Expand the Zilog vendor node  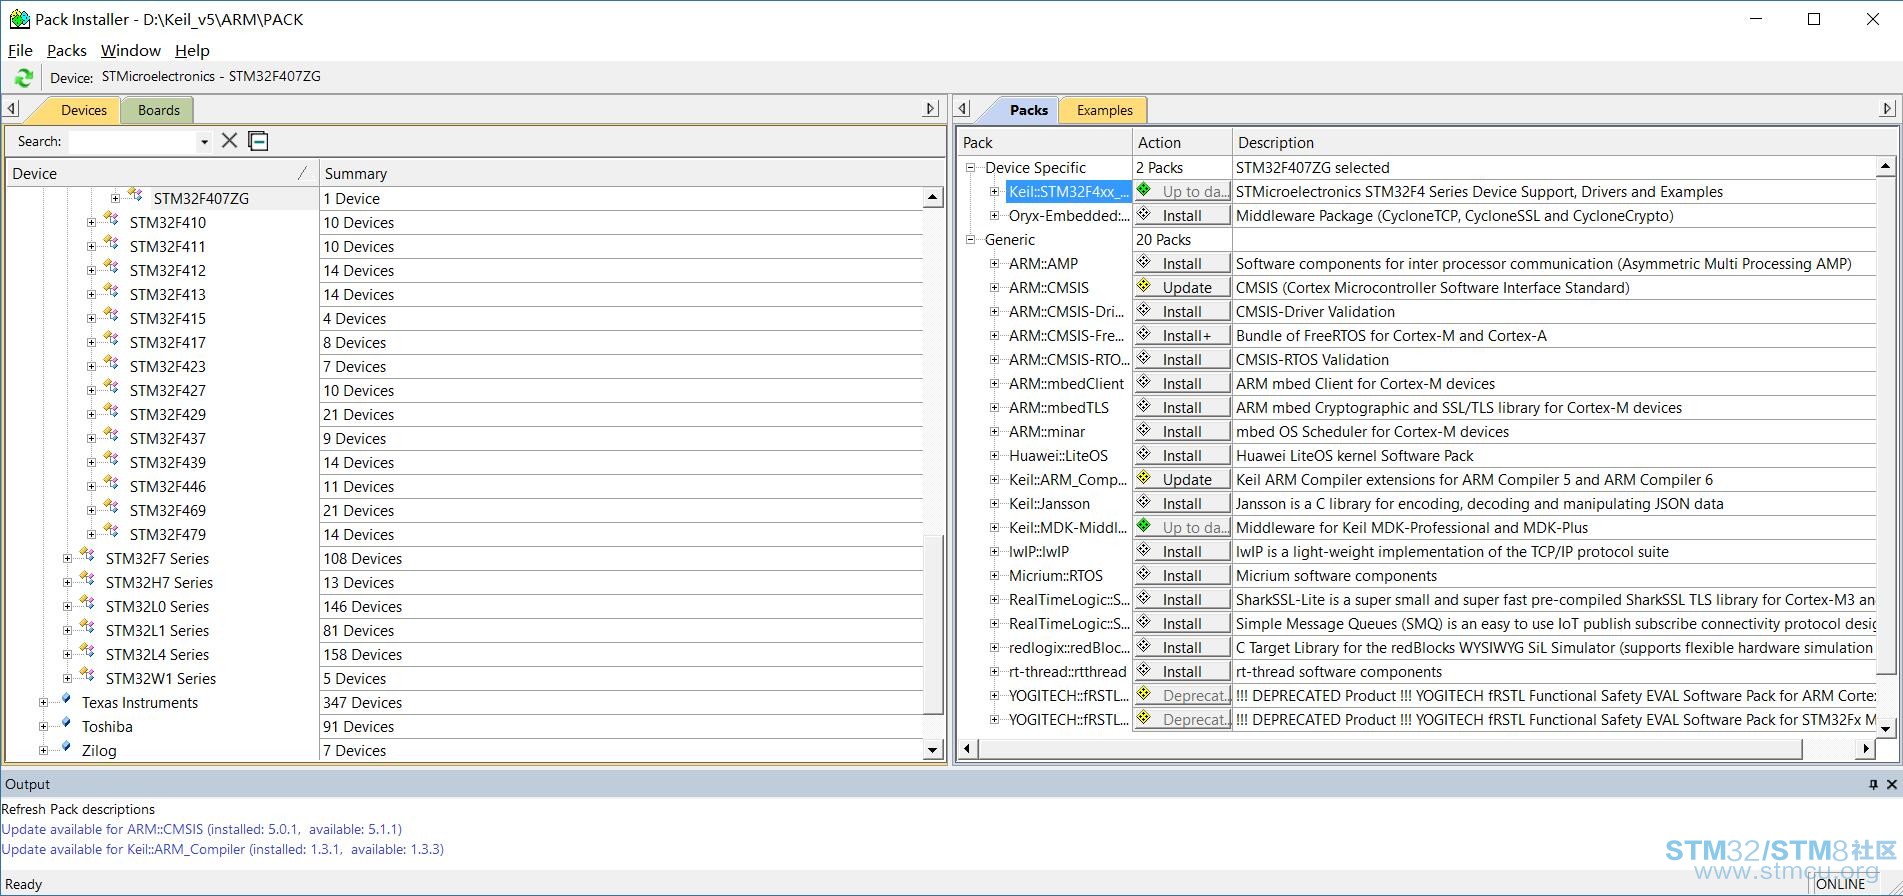coord(43,750)
